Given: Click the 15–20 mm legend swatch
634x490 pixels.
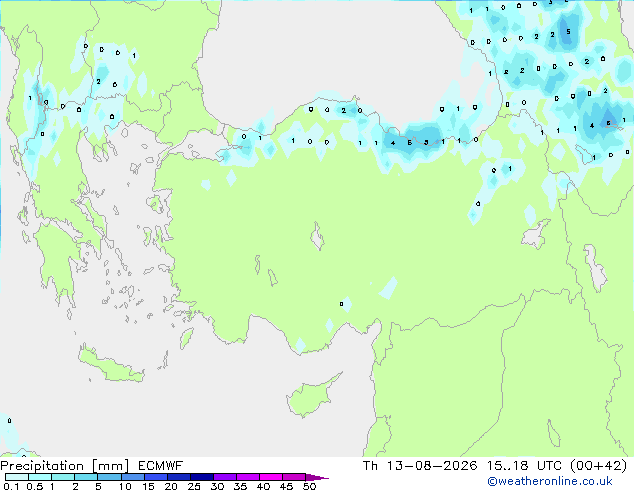Looking at the screenshot, I should (x=155, y=477).
